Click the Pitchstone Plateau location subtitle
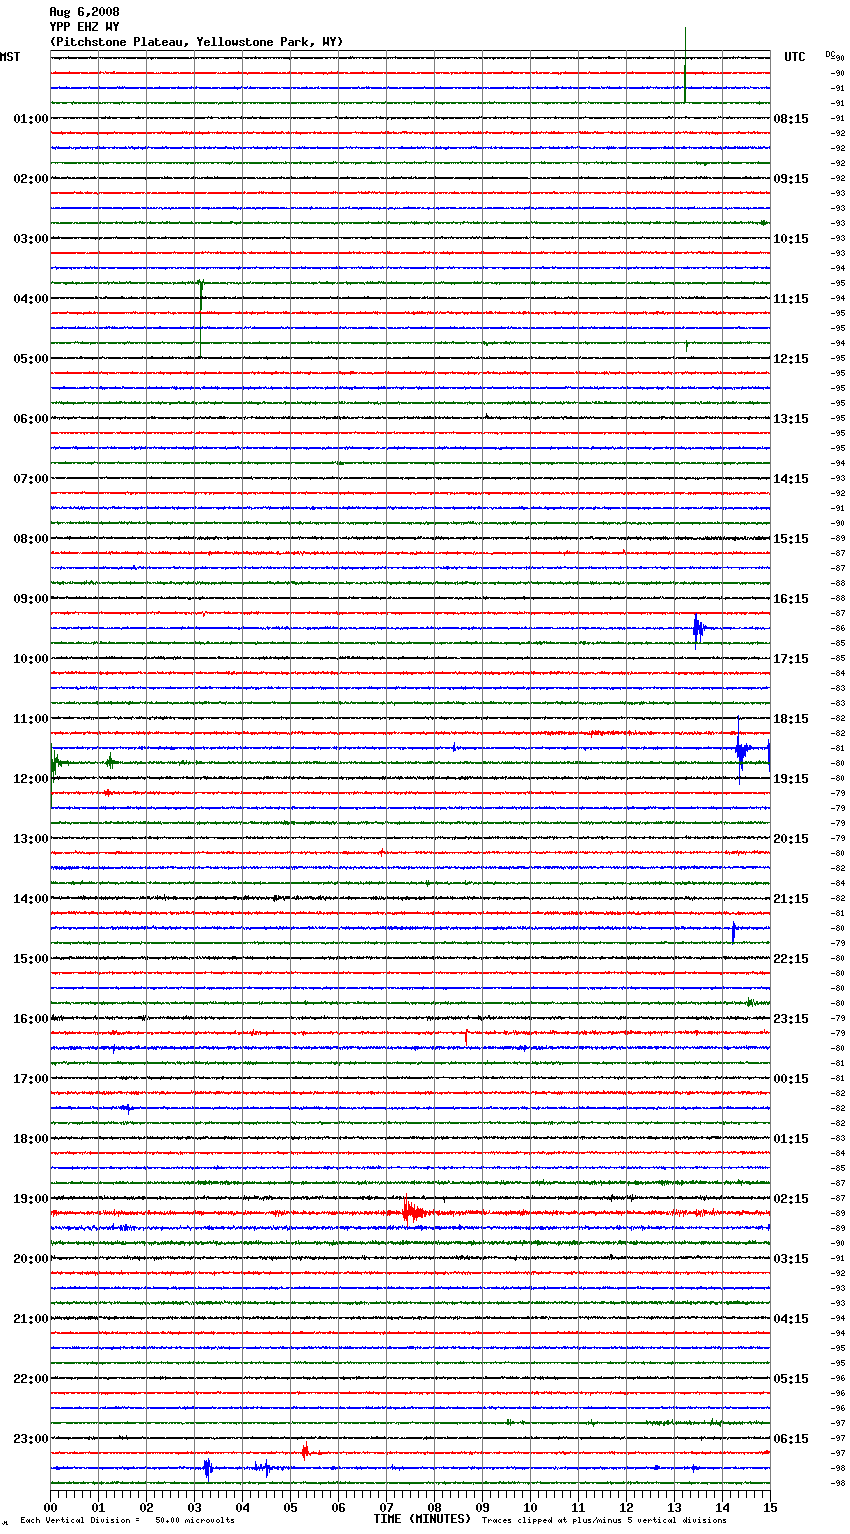Viewport: 850px width, 1534px height. [196, 42]
